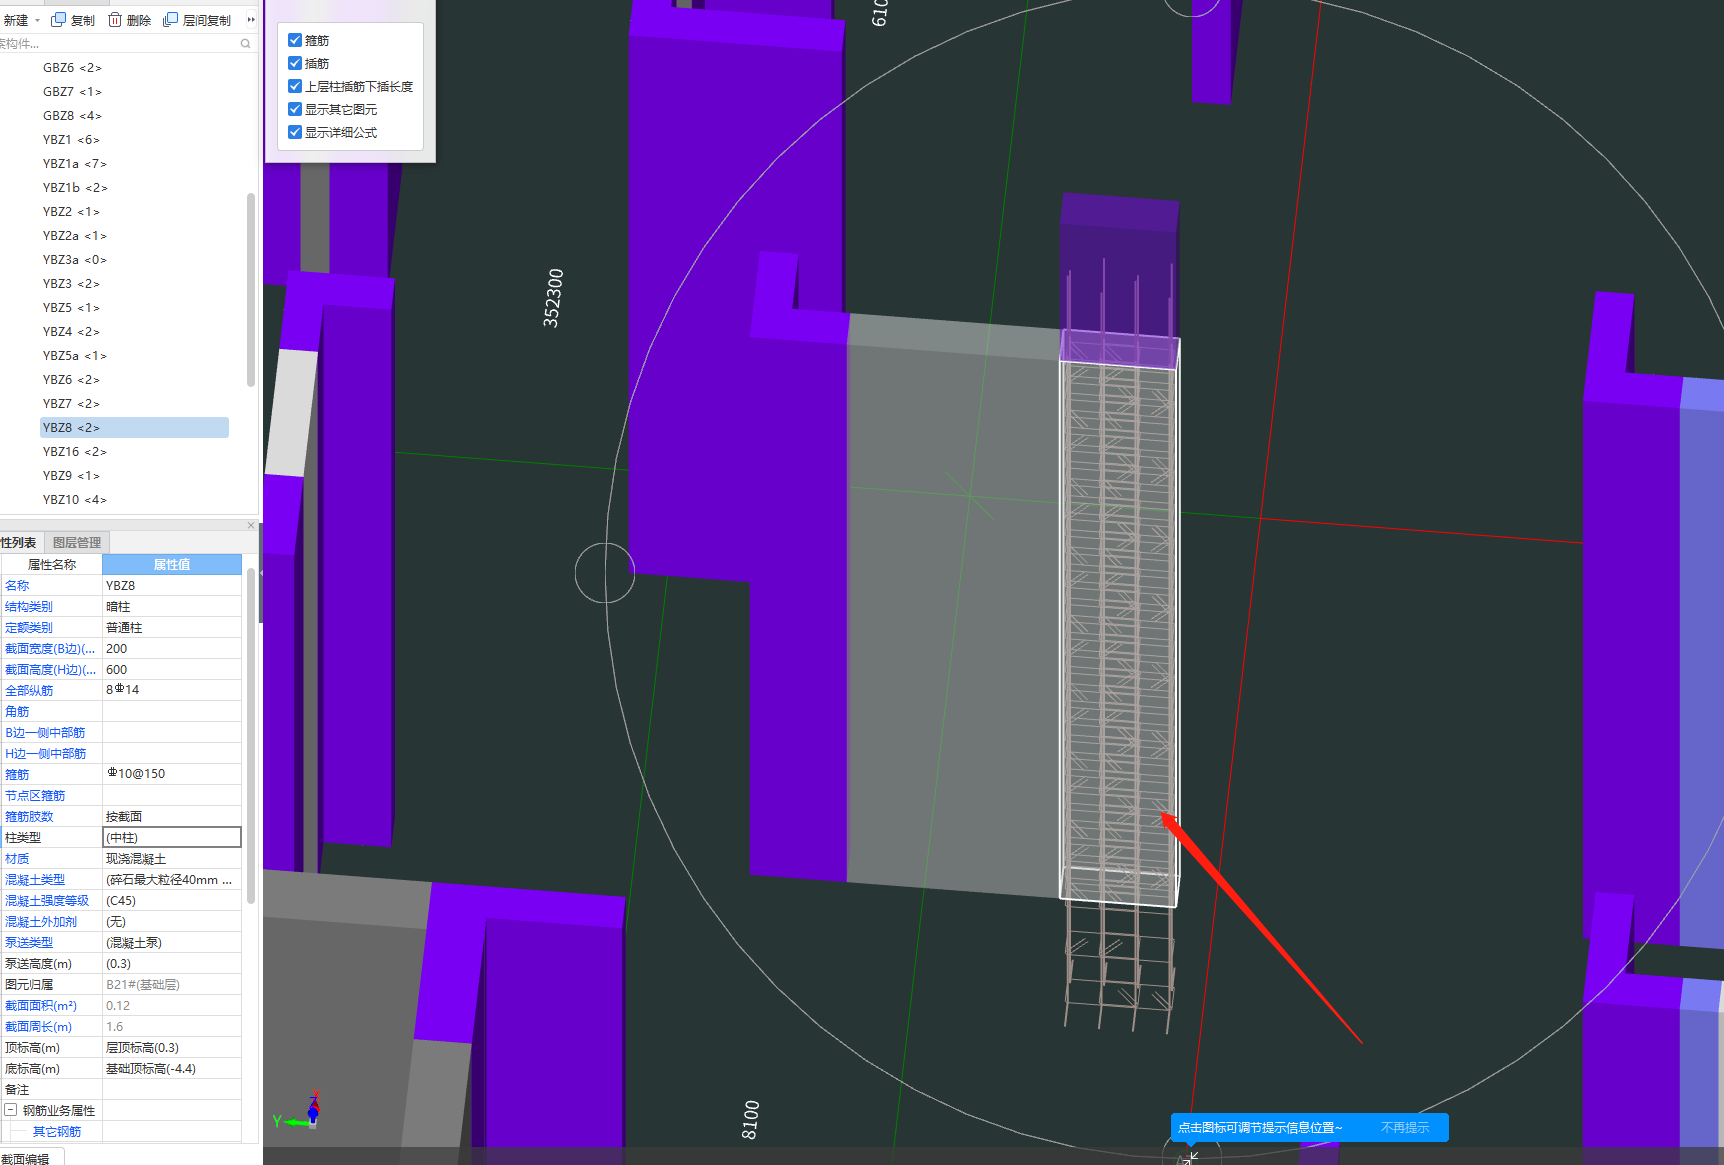Image resolution: width=1724 pixels, height=1165 pixels.
Task: Click the search magnifier icon in component search
Action: (245, 44)
